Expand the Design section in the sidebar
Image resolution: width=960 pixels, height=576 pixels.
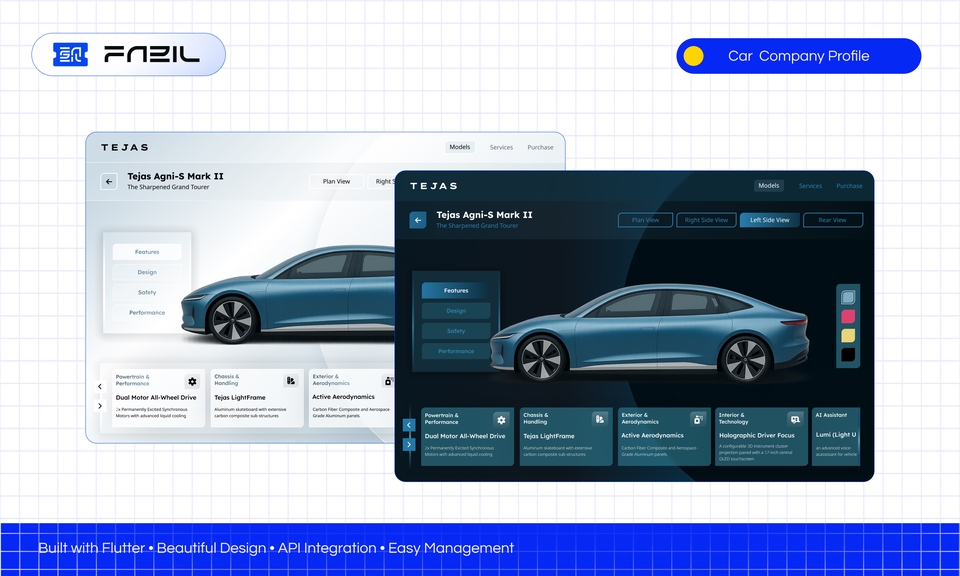455,310
